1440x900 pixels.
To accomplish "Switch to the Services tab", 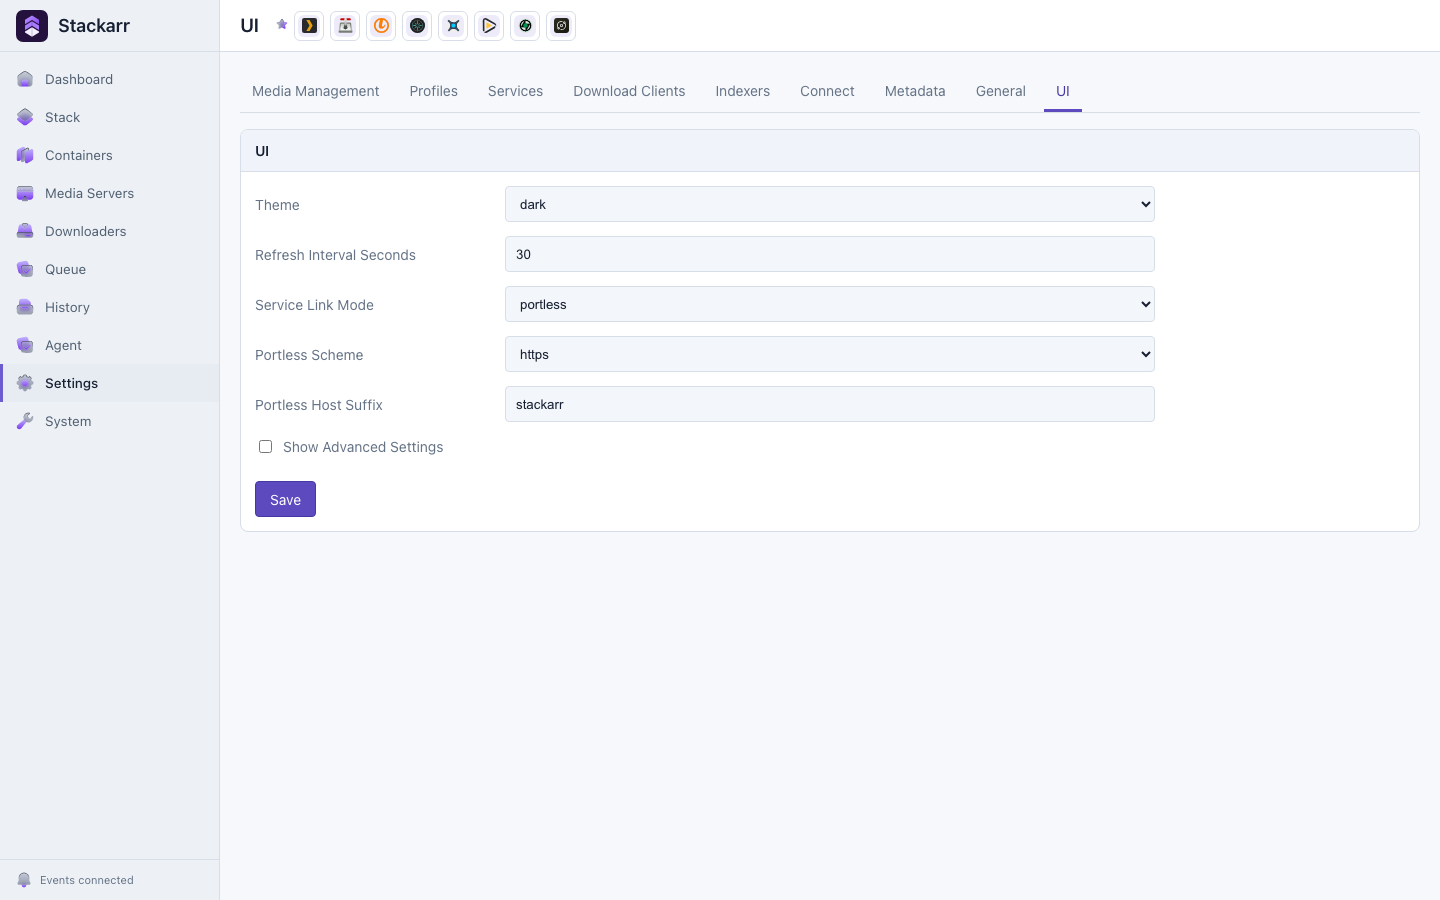I will [x=515, y=91].
